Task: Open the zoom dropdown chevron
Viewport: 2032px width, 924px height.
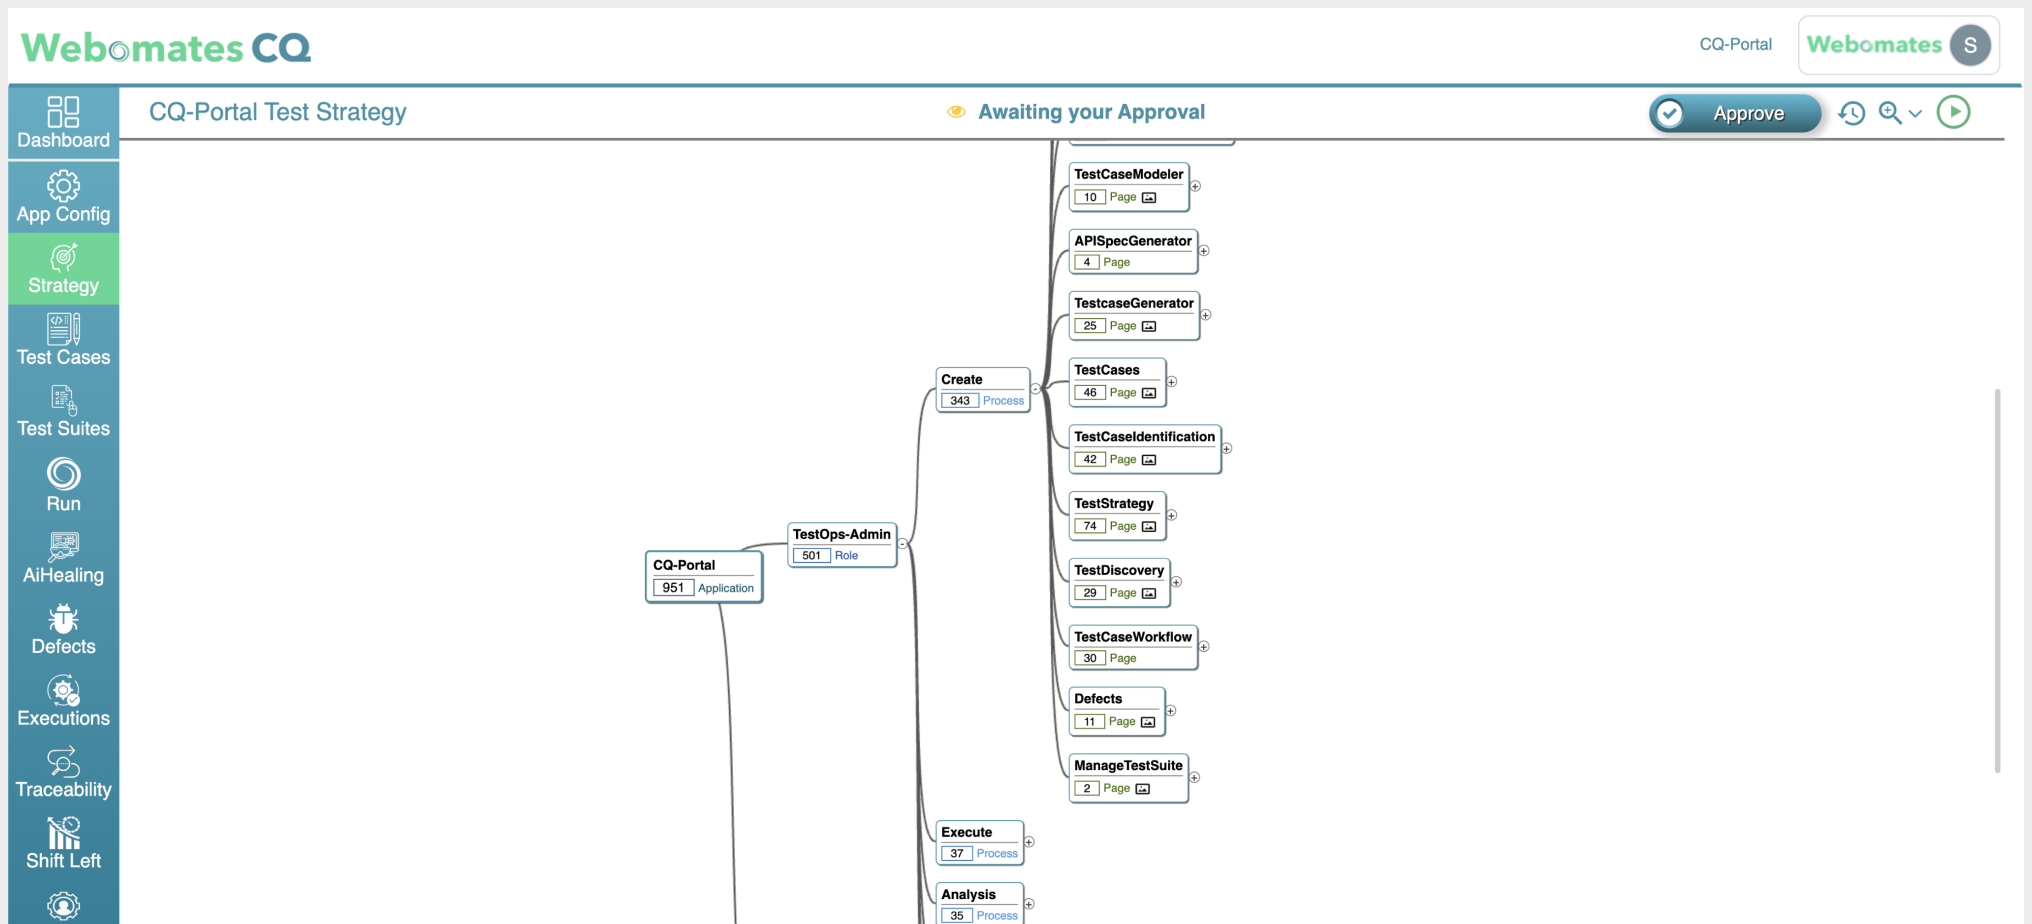Action: coord(1915,113)
